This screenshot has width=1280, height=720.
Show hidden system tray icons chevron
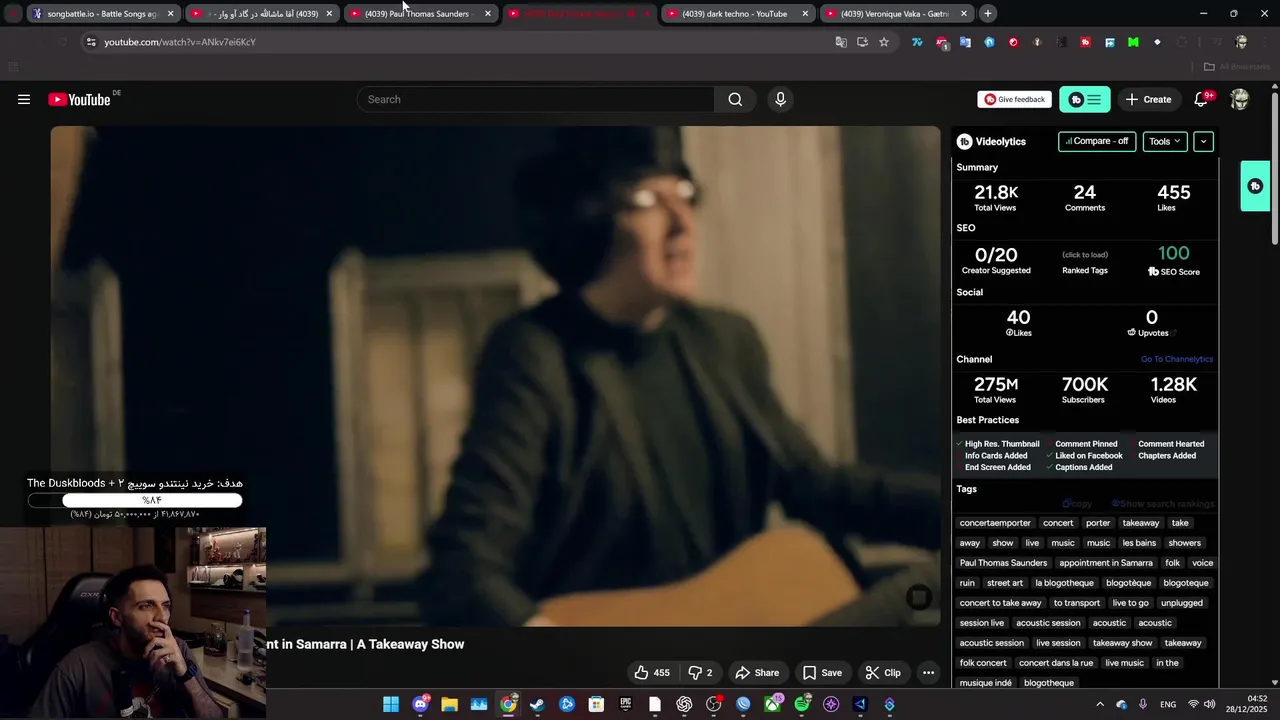(1100, 704)
